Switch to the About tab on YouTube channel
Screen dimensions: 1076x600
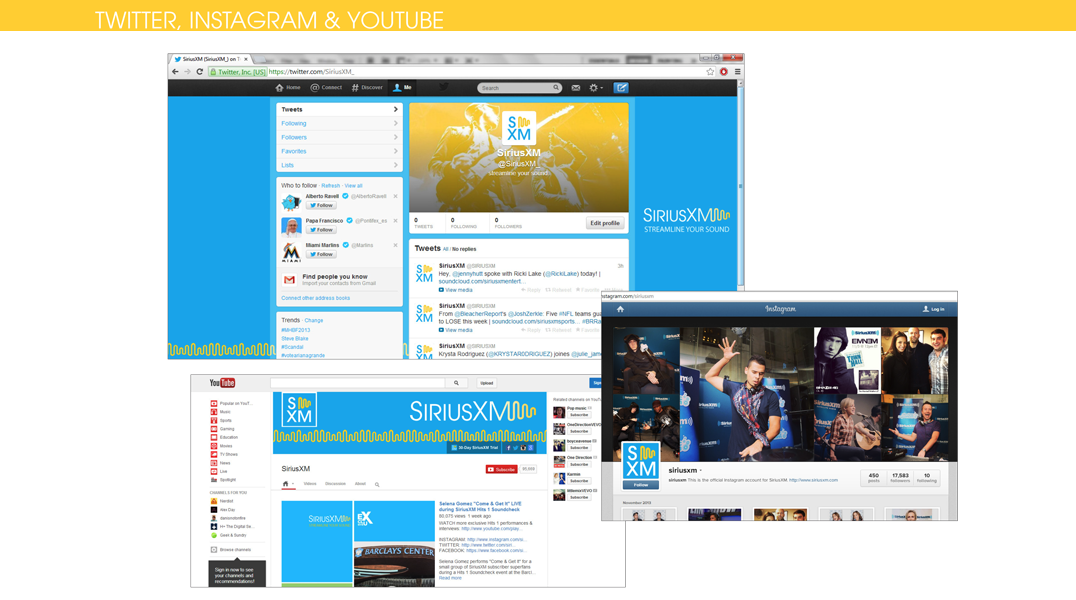360,484
